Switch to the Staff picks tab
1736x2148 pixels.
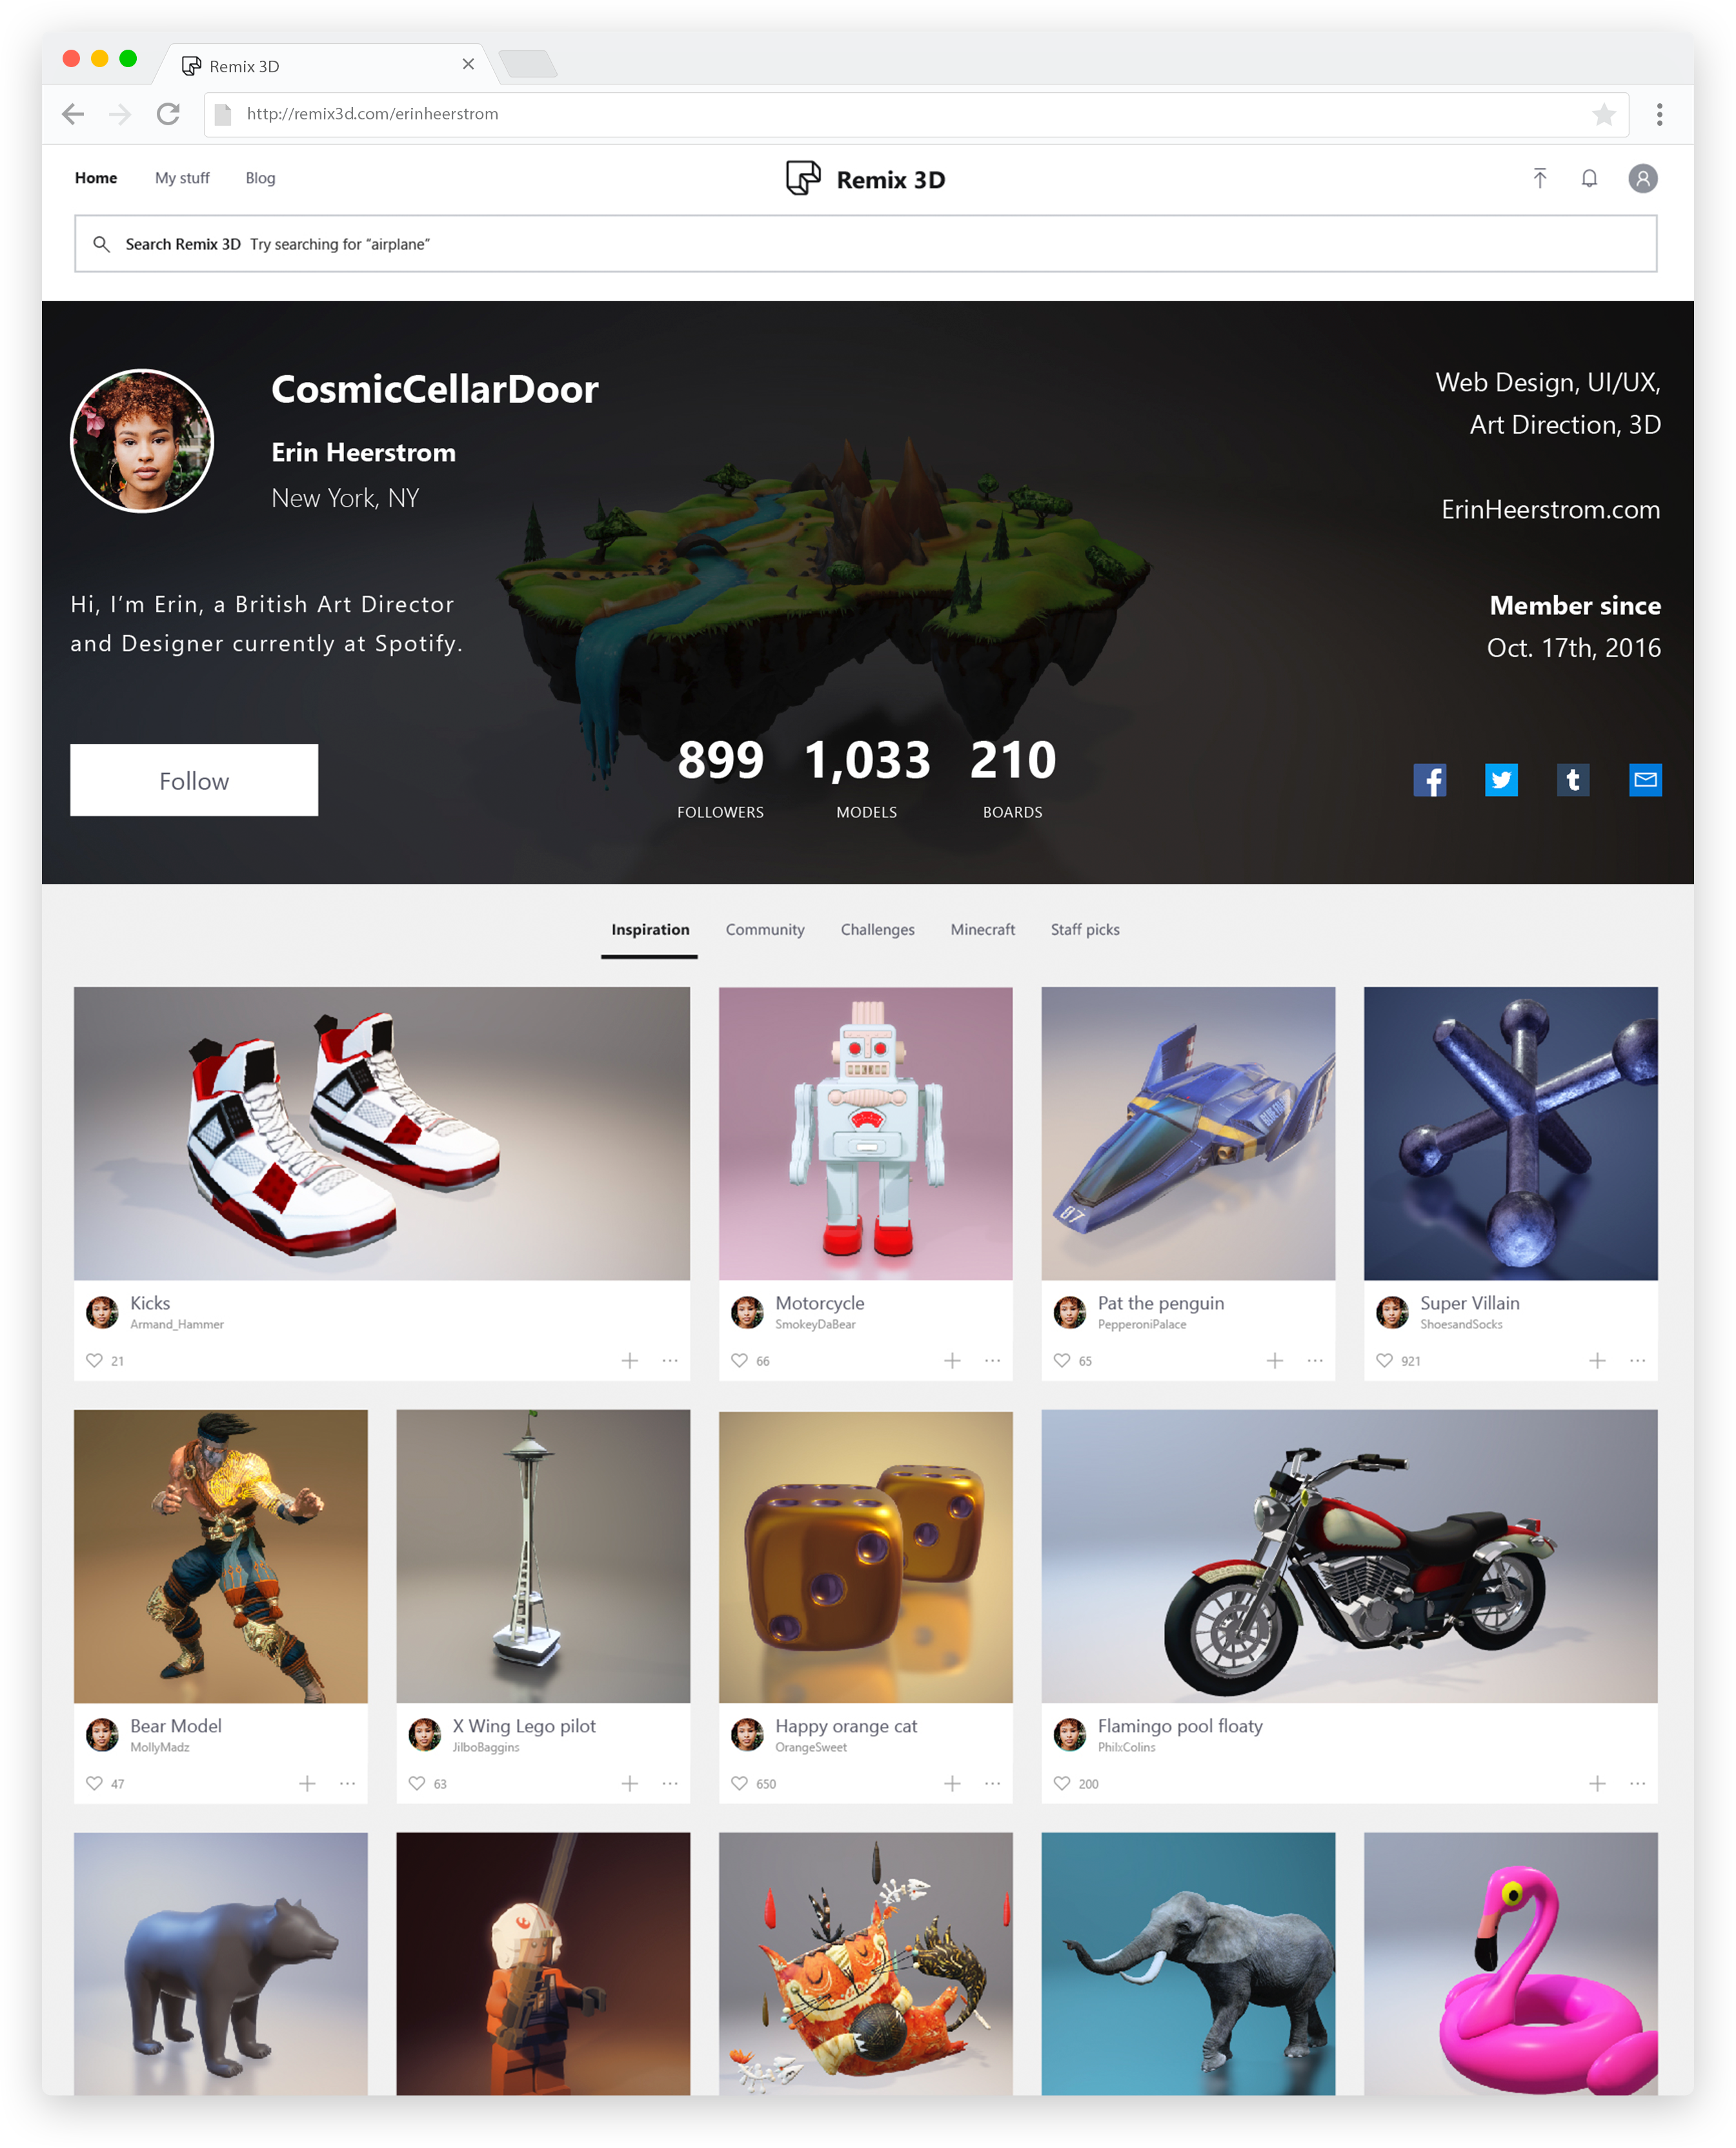[x=1085, y=929]
